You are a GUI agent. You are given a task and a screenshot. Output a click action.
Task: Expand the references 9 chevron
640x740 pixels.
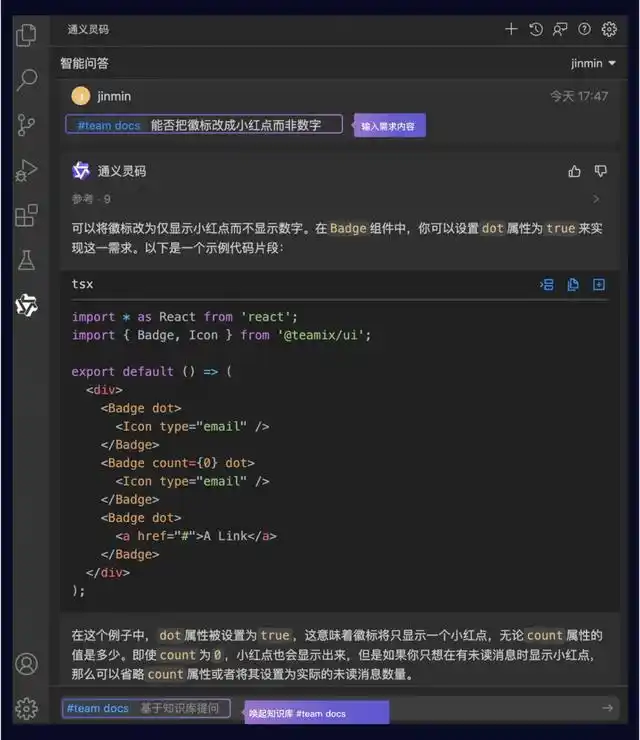tap(597, 199)
